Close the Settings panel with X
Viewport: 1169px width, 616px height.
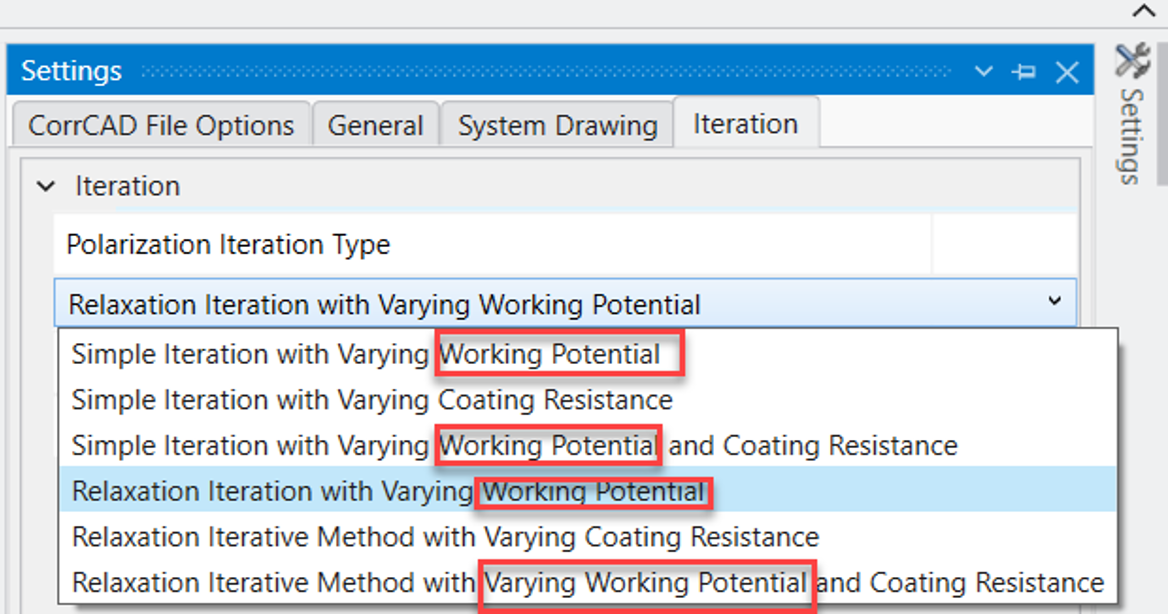pyautogui.click(x=1067, y=72)
